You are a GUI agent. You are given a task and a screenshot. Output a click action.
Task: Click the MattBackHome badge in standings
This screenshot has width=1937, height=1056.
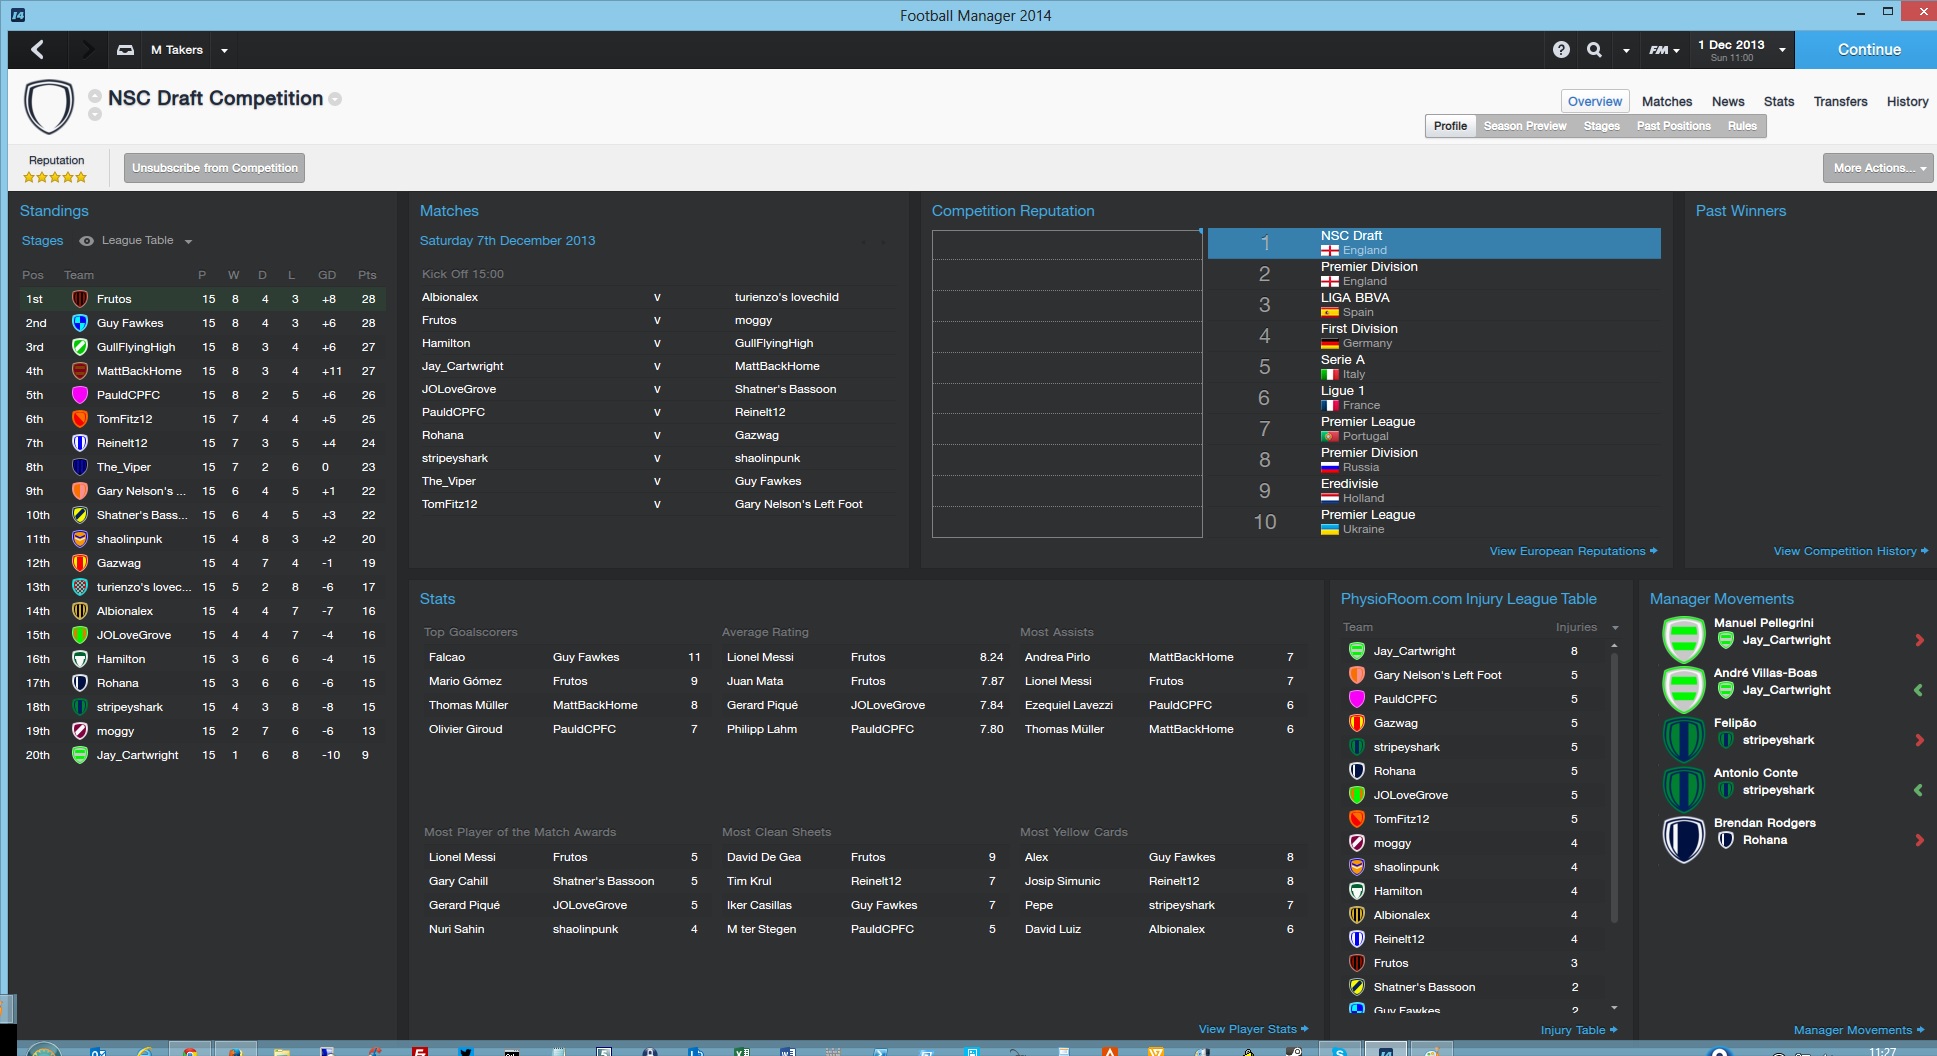pyautogui.click(x=80, y=371)
